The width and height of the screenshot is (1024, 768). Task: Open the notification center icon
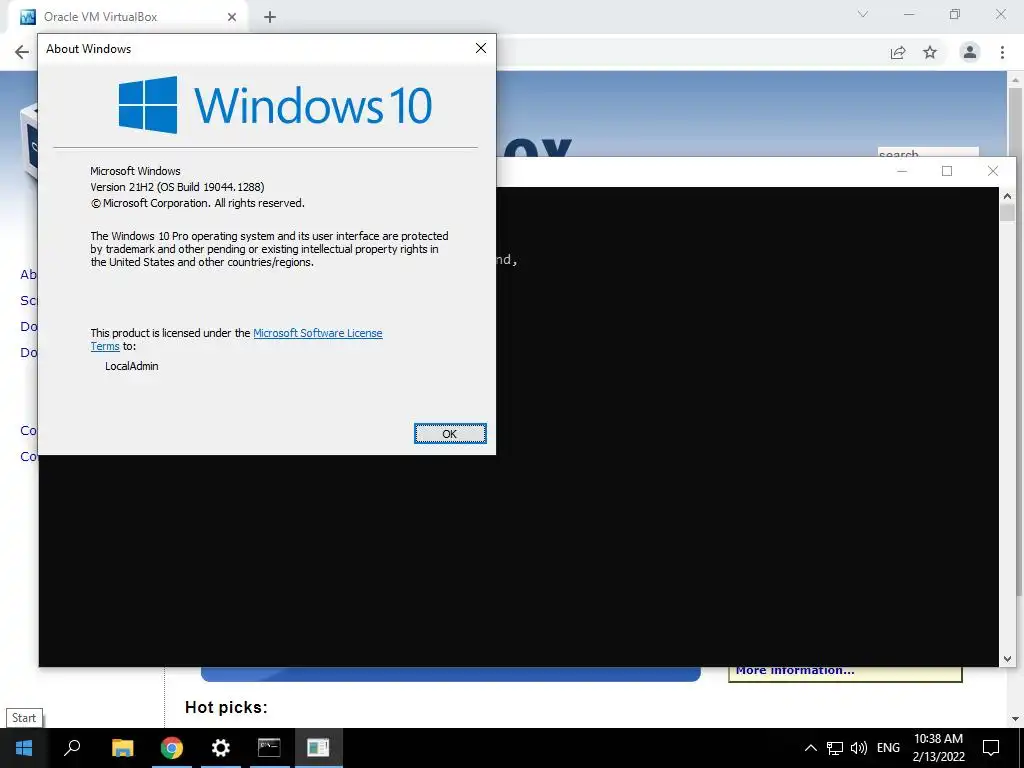[991, 748]
